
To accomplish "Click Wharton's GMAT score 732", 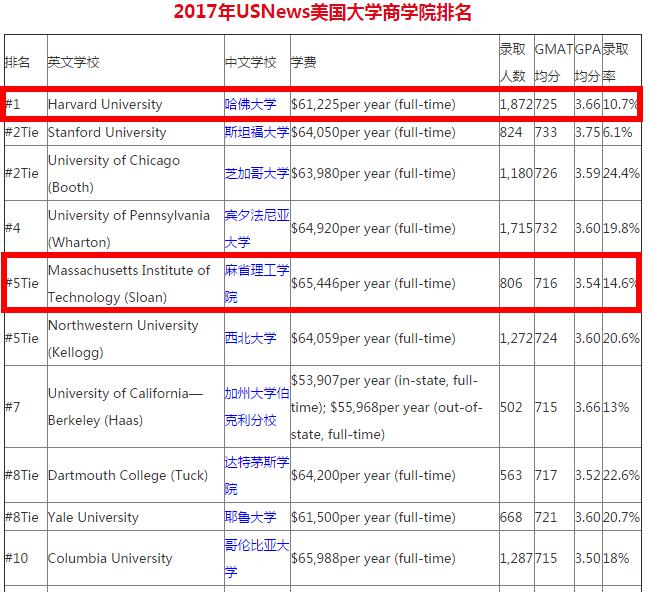I will [546, 229].
